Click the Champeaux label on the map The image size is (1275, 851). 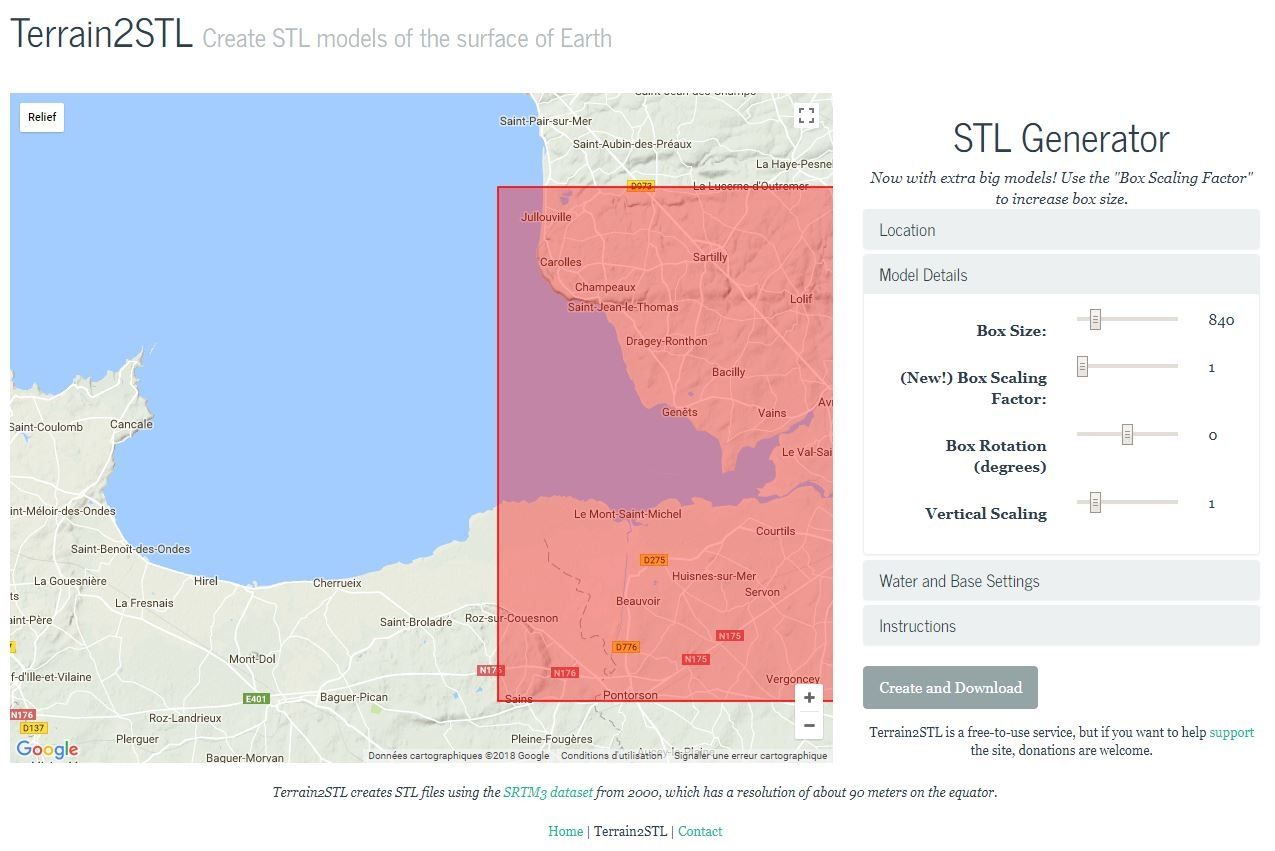coord(605,287)
